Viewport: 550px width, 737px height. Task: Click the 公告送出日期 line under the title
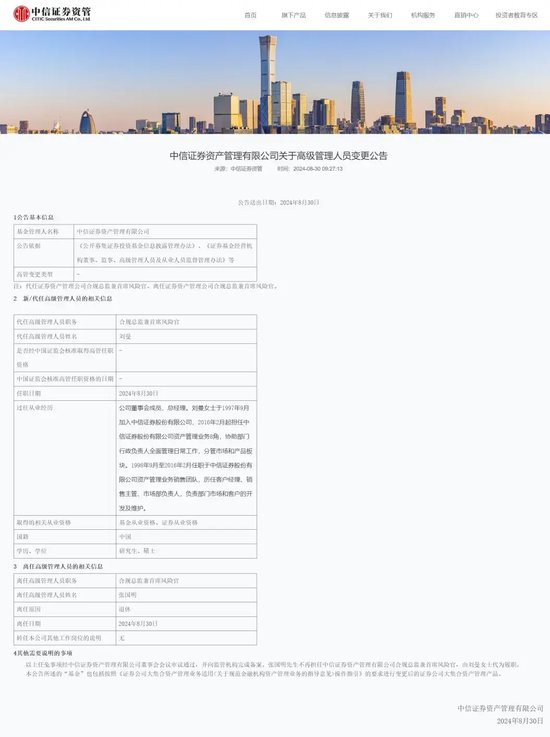(x=278, y=203)
